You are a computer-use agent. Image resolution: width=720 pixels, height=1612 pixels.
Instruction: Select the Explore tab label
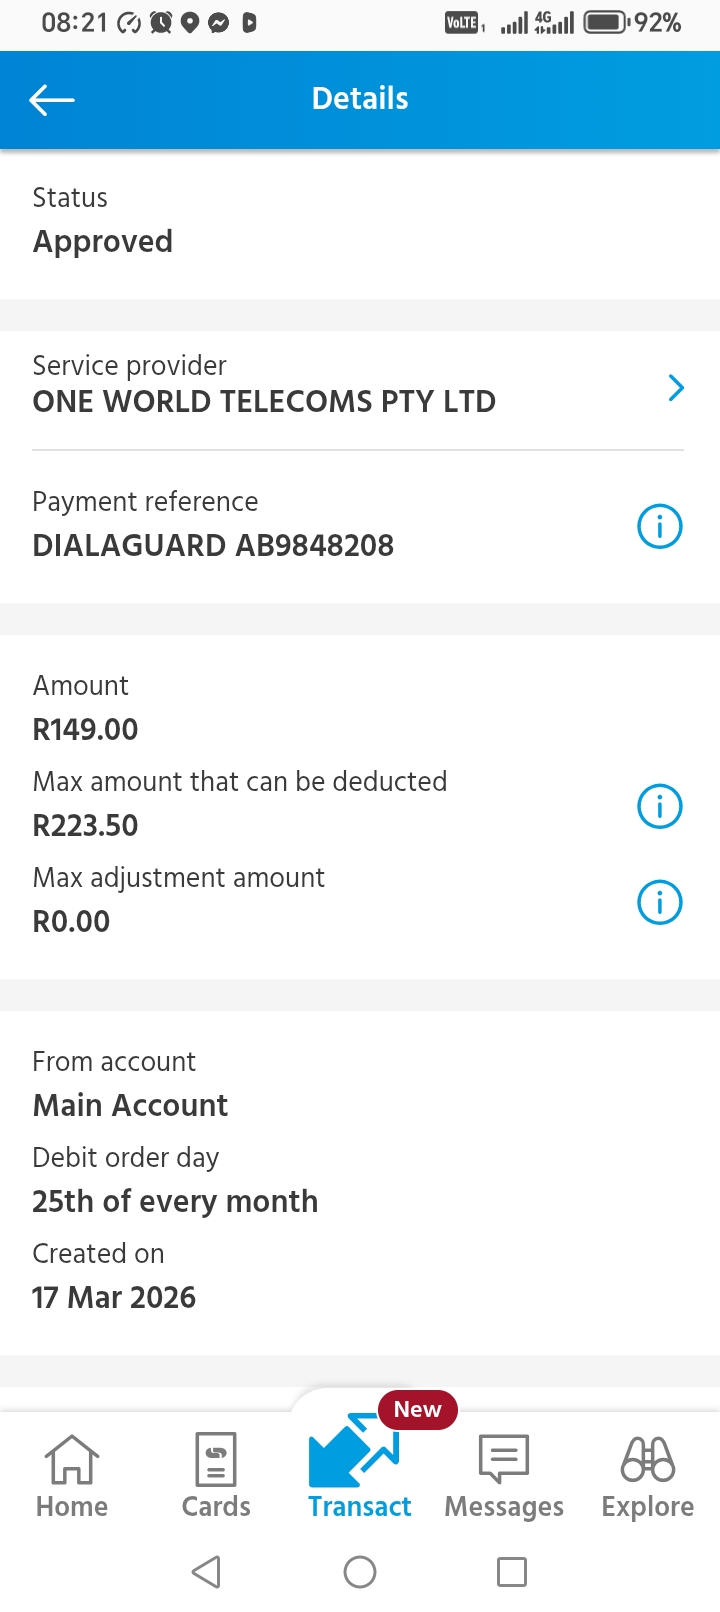[648, 1507]
